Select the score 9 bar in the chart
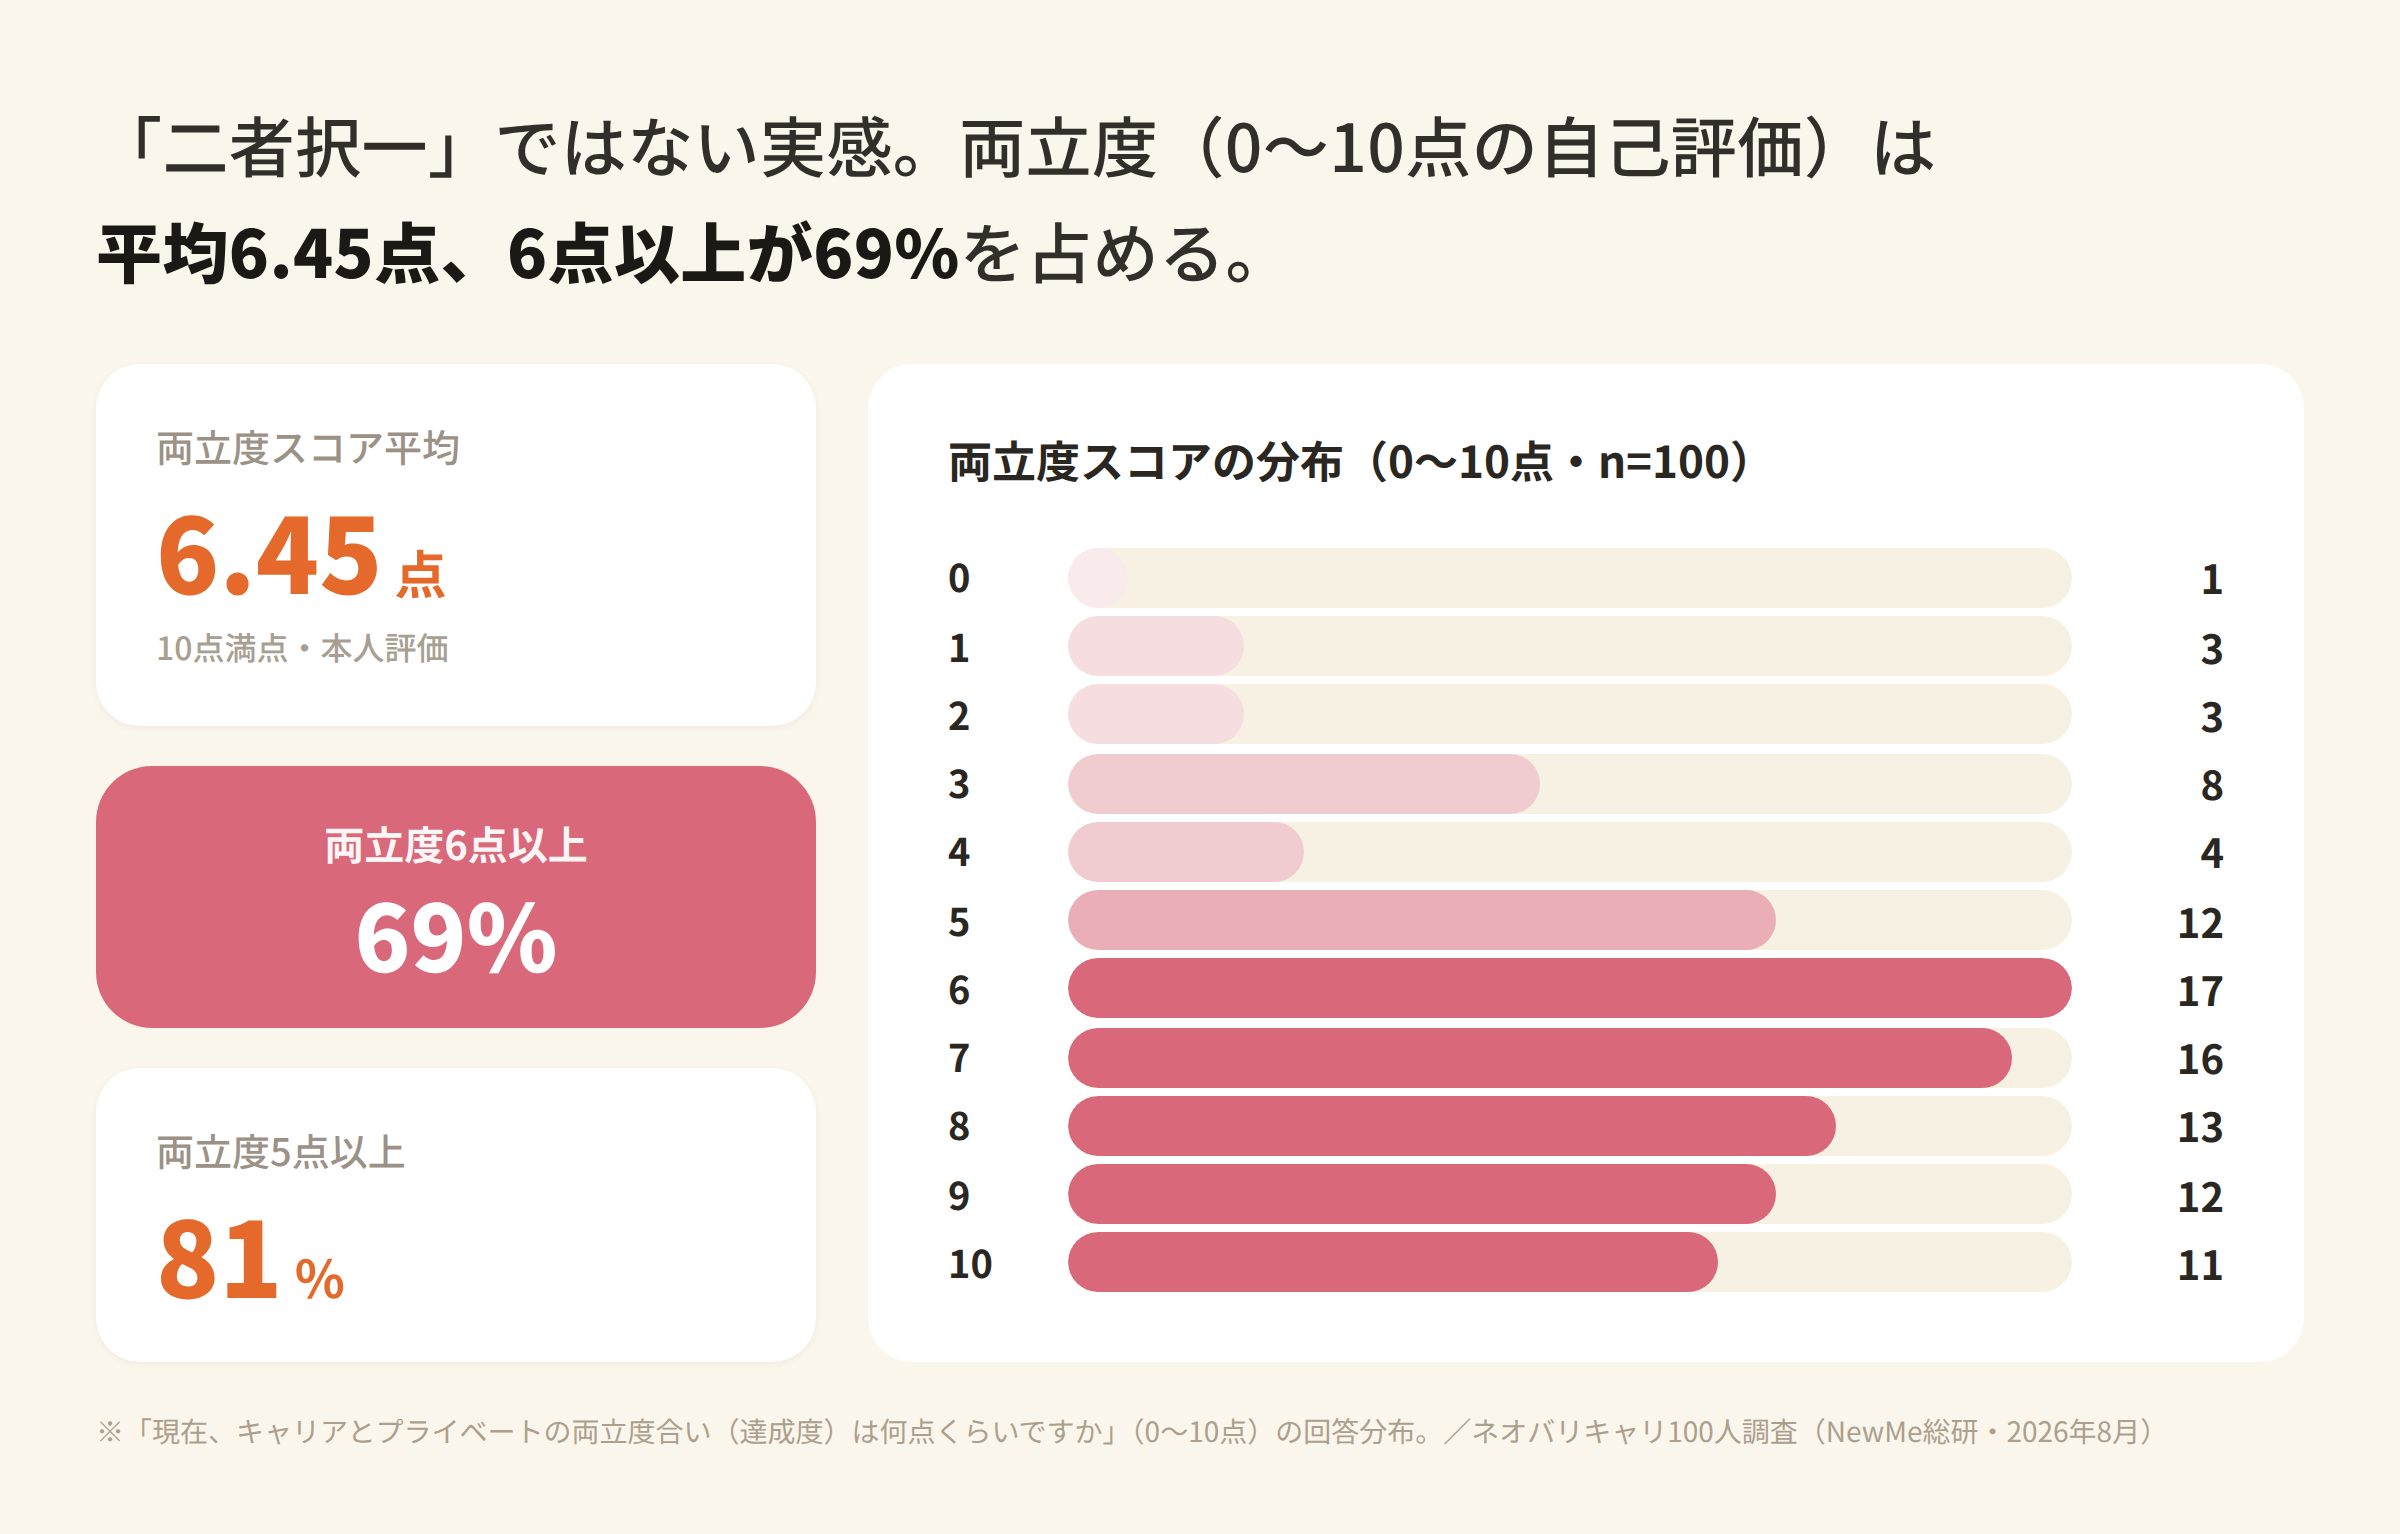The height and width of the screenshot is (1534, 2400). [1422, 1194]
